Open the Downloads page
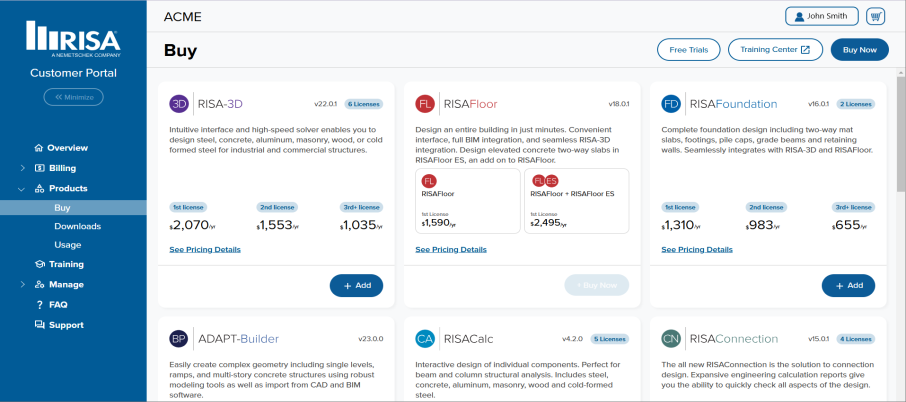The image size is (906, 402). 77,226
